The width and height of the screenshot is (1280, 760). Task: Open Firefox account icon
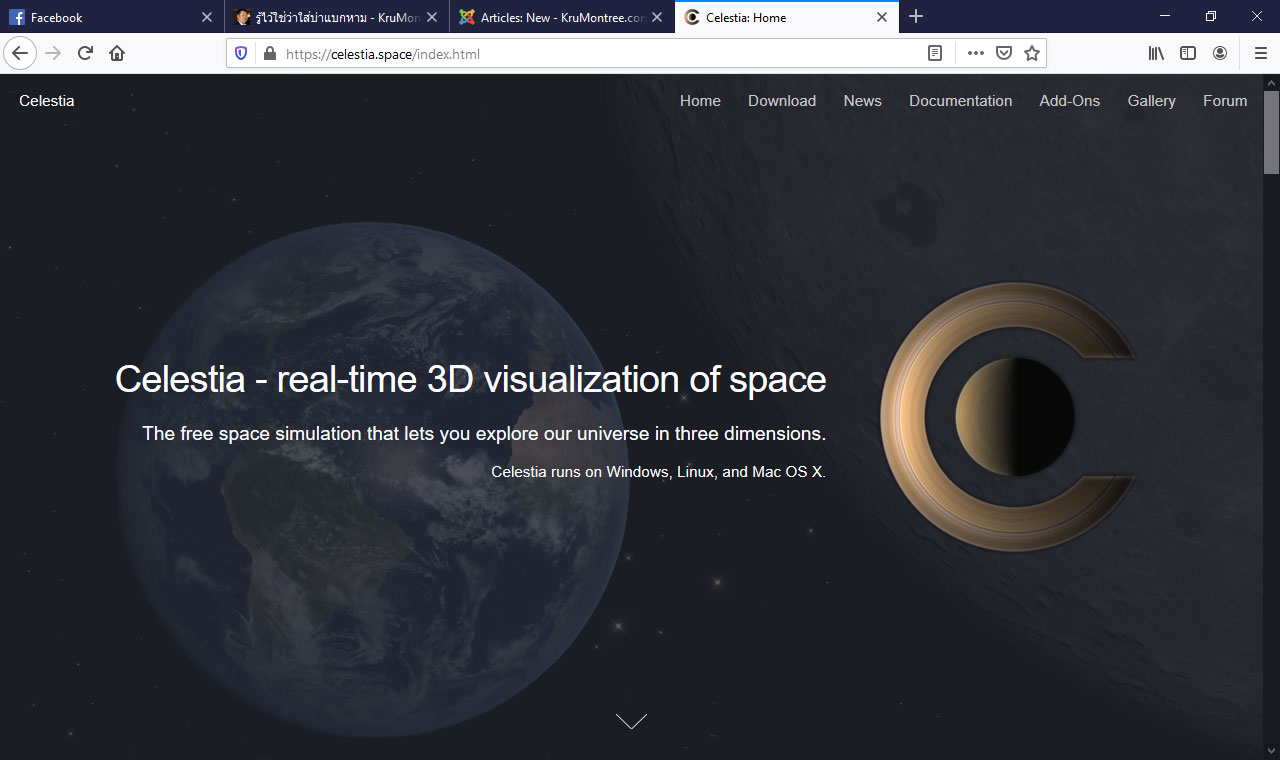click(x=1220, y=54)
